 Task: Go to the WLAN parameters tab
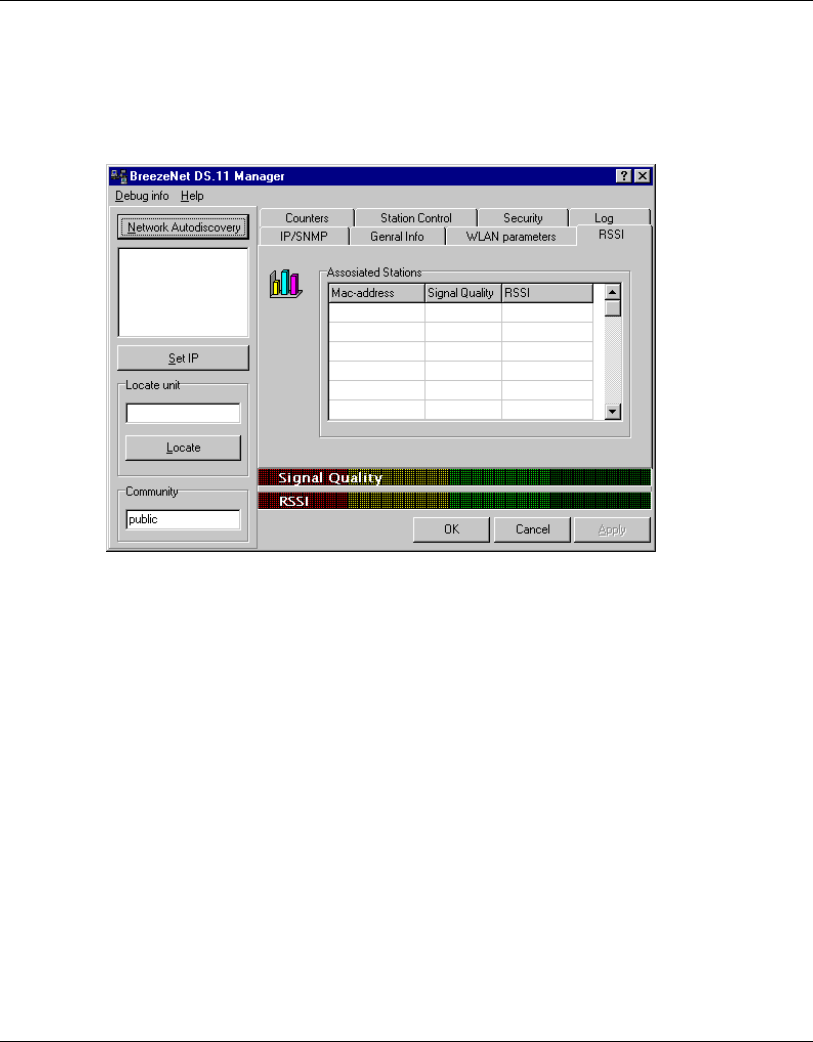(x=511, y=237)
